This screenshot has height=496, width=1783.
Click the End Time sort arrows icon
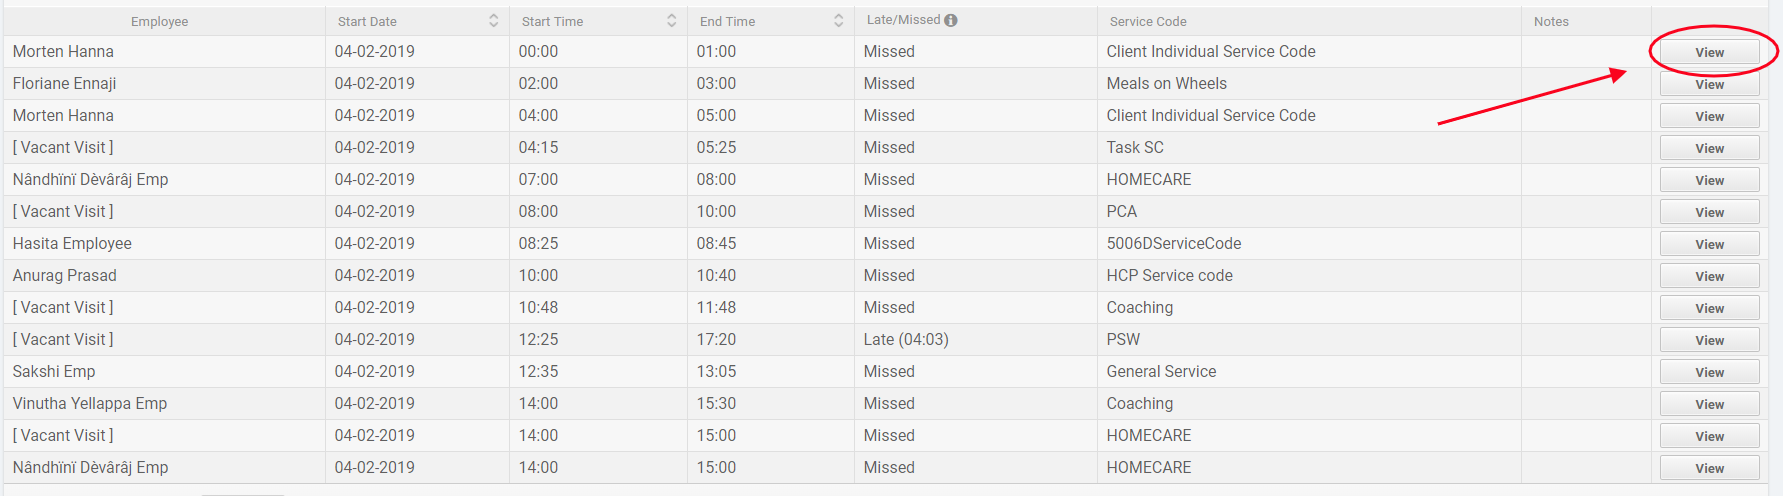838,21
